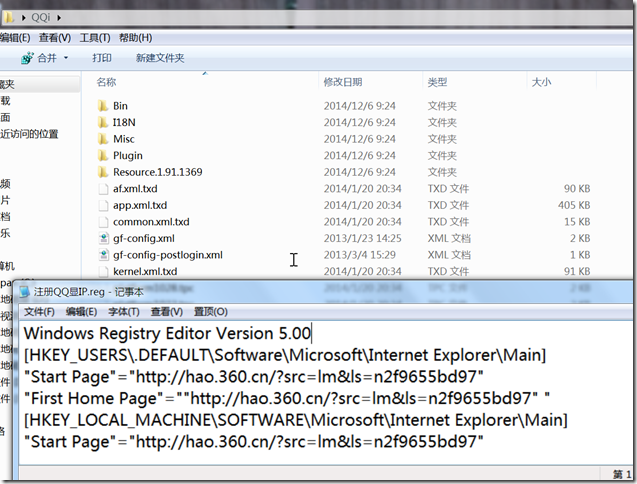The height and width of the screenshot is (484, 637).
Task: Sort by the 修改日期 column header
Action: (343, 82)
